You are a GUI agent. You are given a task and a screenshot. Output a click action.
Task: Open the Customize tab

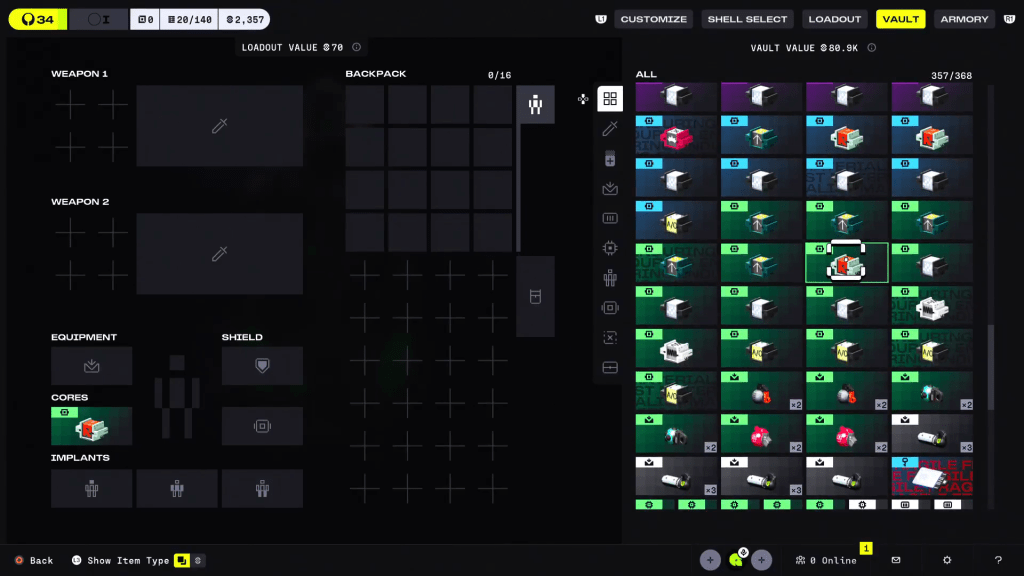(x=653, y=19)
